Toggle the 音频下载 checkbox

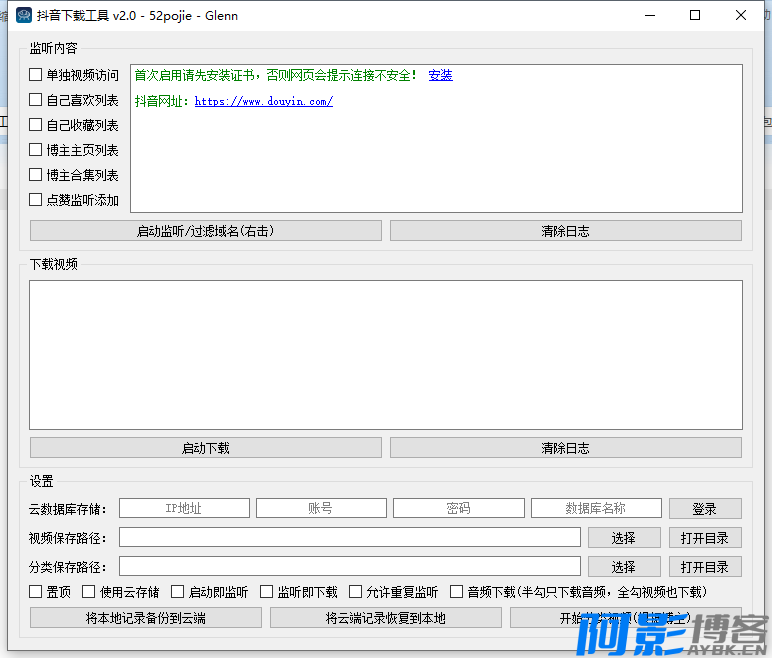(x=456, y=592)
